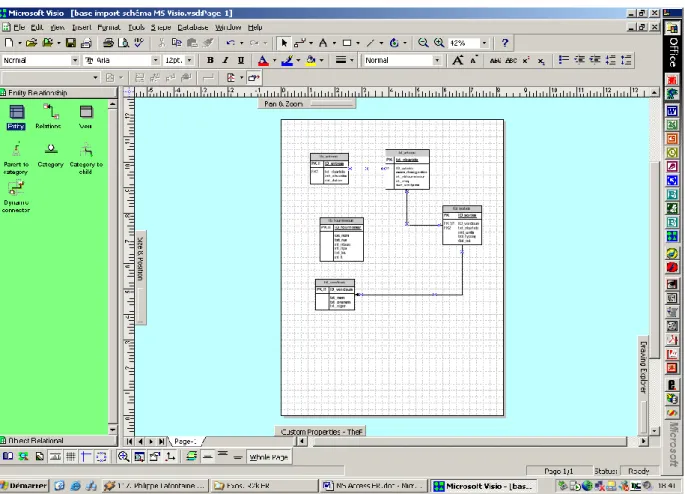Click Démarrer start button
685x494 pixels.
pos(24,485)
